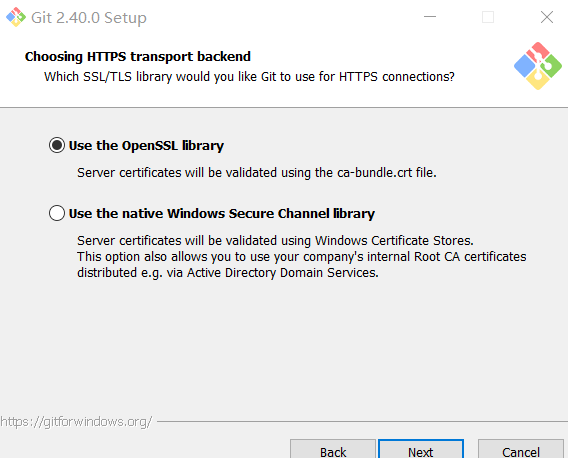Choose the native Windows Secure Channel radio button

pos(57,213)
